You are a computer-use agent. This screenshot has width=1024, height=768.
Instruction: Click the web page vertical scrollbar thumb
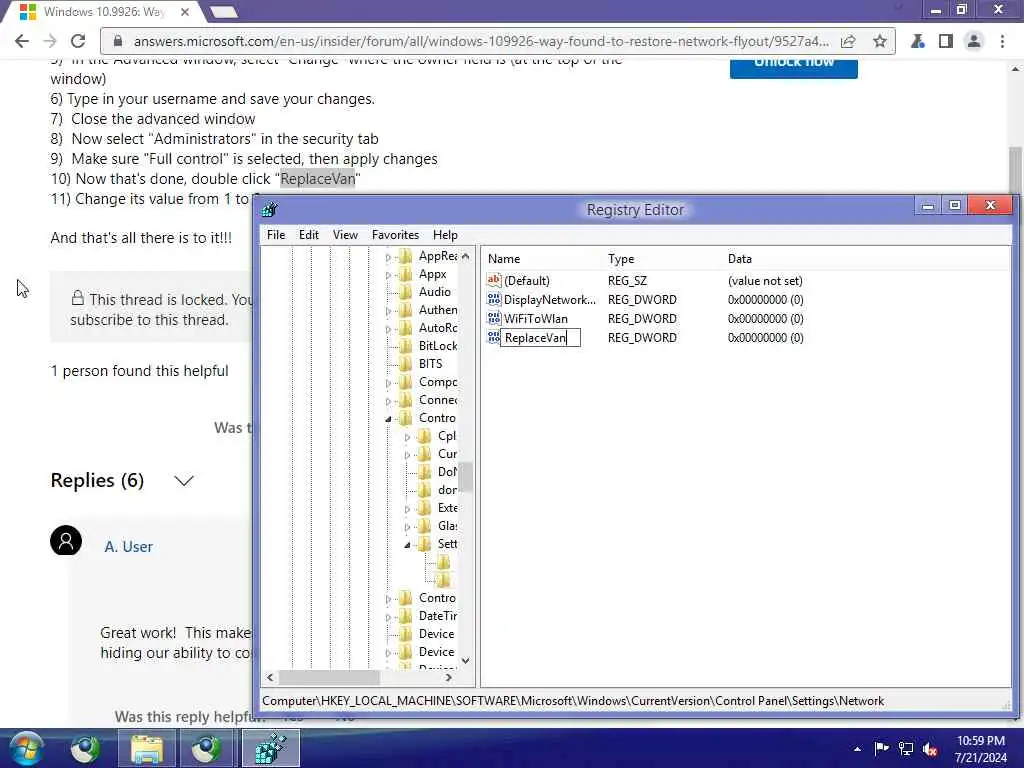click(1015, 173)
